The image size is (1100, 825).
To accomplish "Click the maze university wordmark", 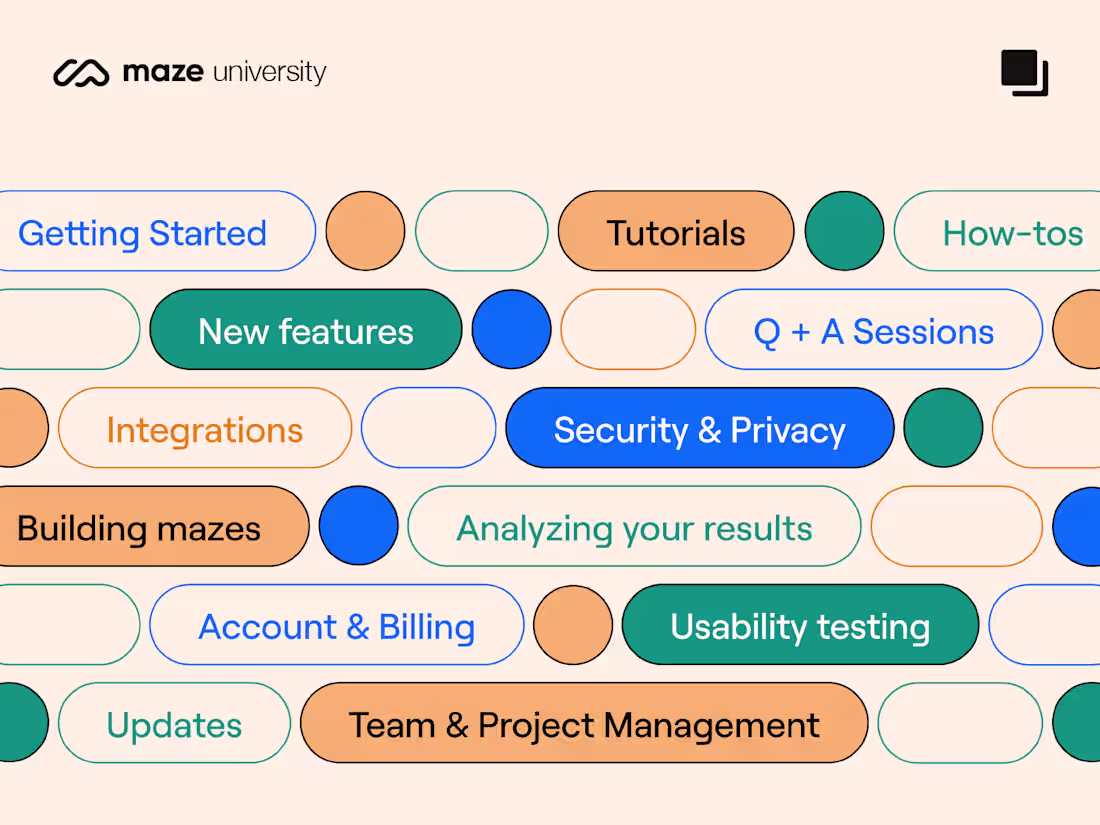I will (x=224, y=72).
